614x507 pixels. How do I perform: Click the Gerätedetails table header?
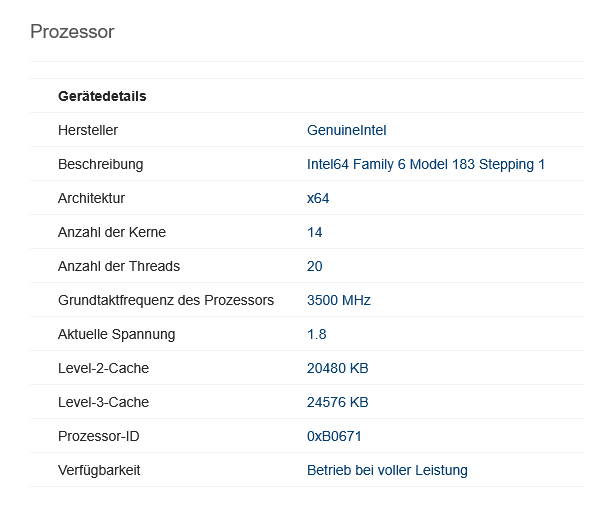coord(102,97)
